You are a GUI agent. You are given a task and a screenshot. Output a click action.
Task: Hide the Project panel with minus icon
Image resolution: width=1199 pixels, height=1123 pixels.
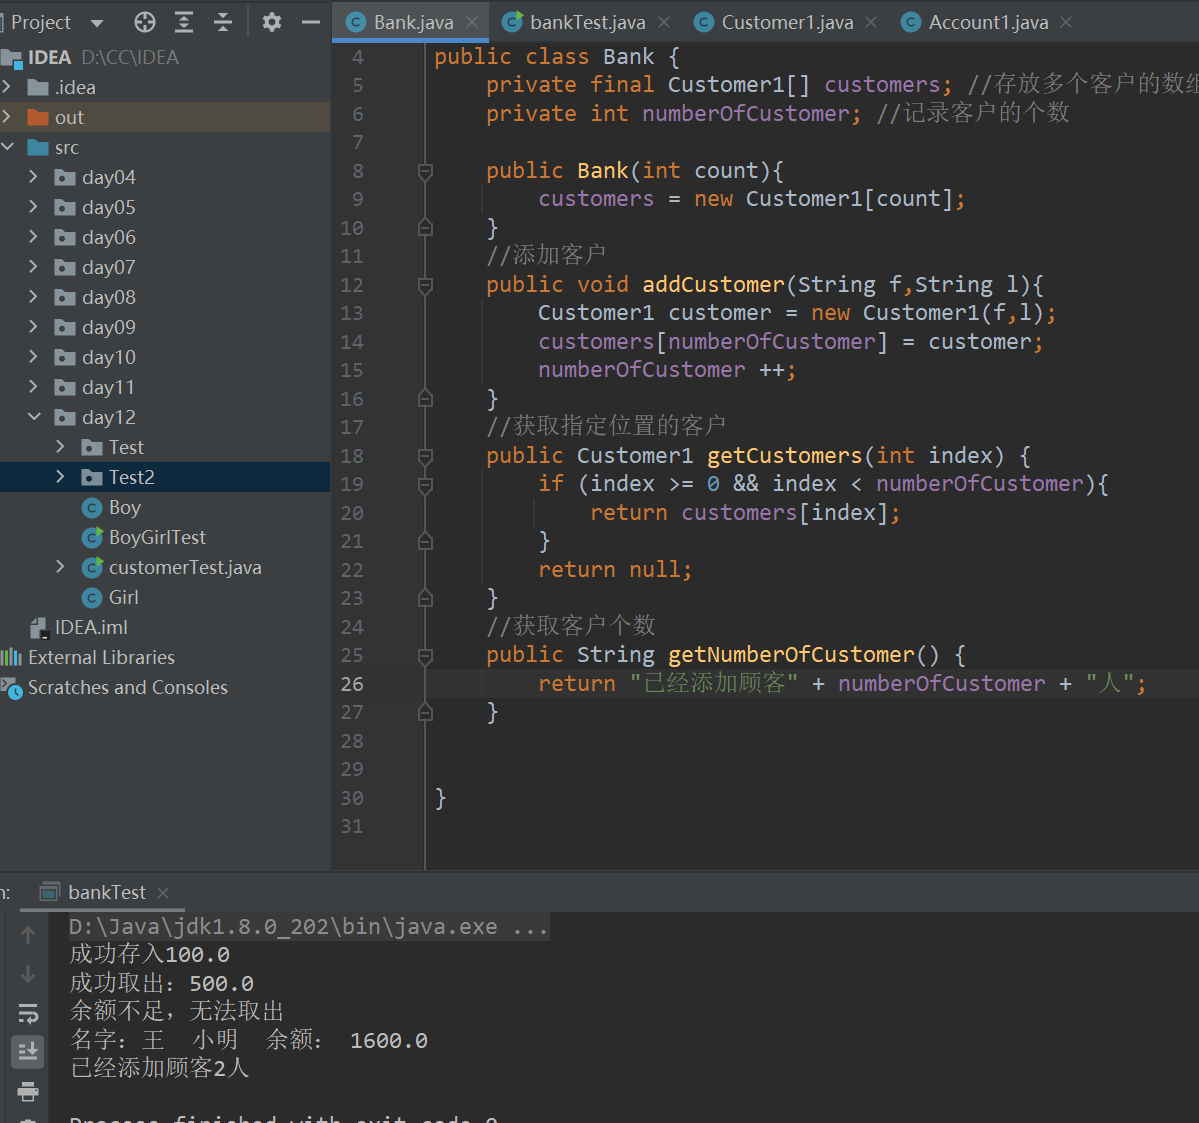[x=311, y=22]
